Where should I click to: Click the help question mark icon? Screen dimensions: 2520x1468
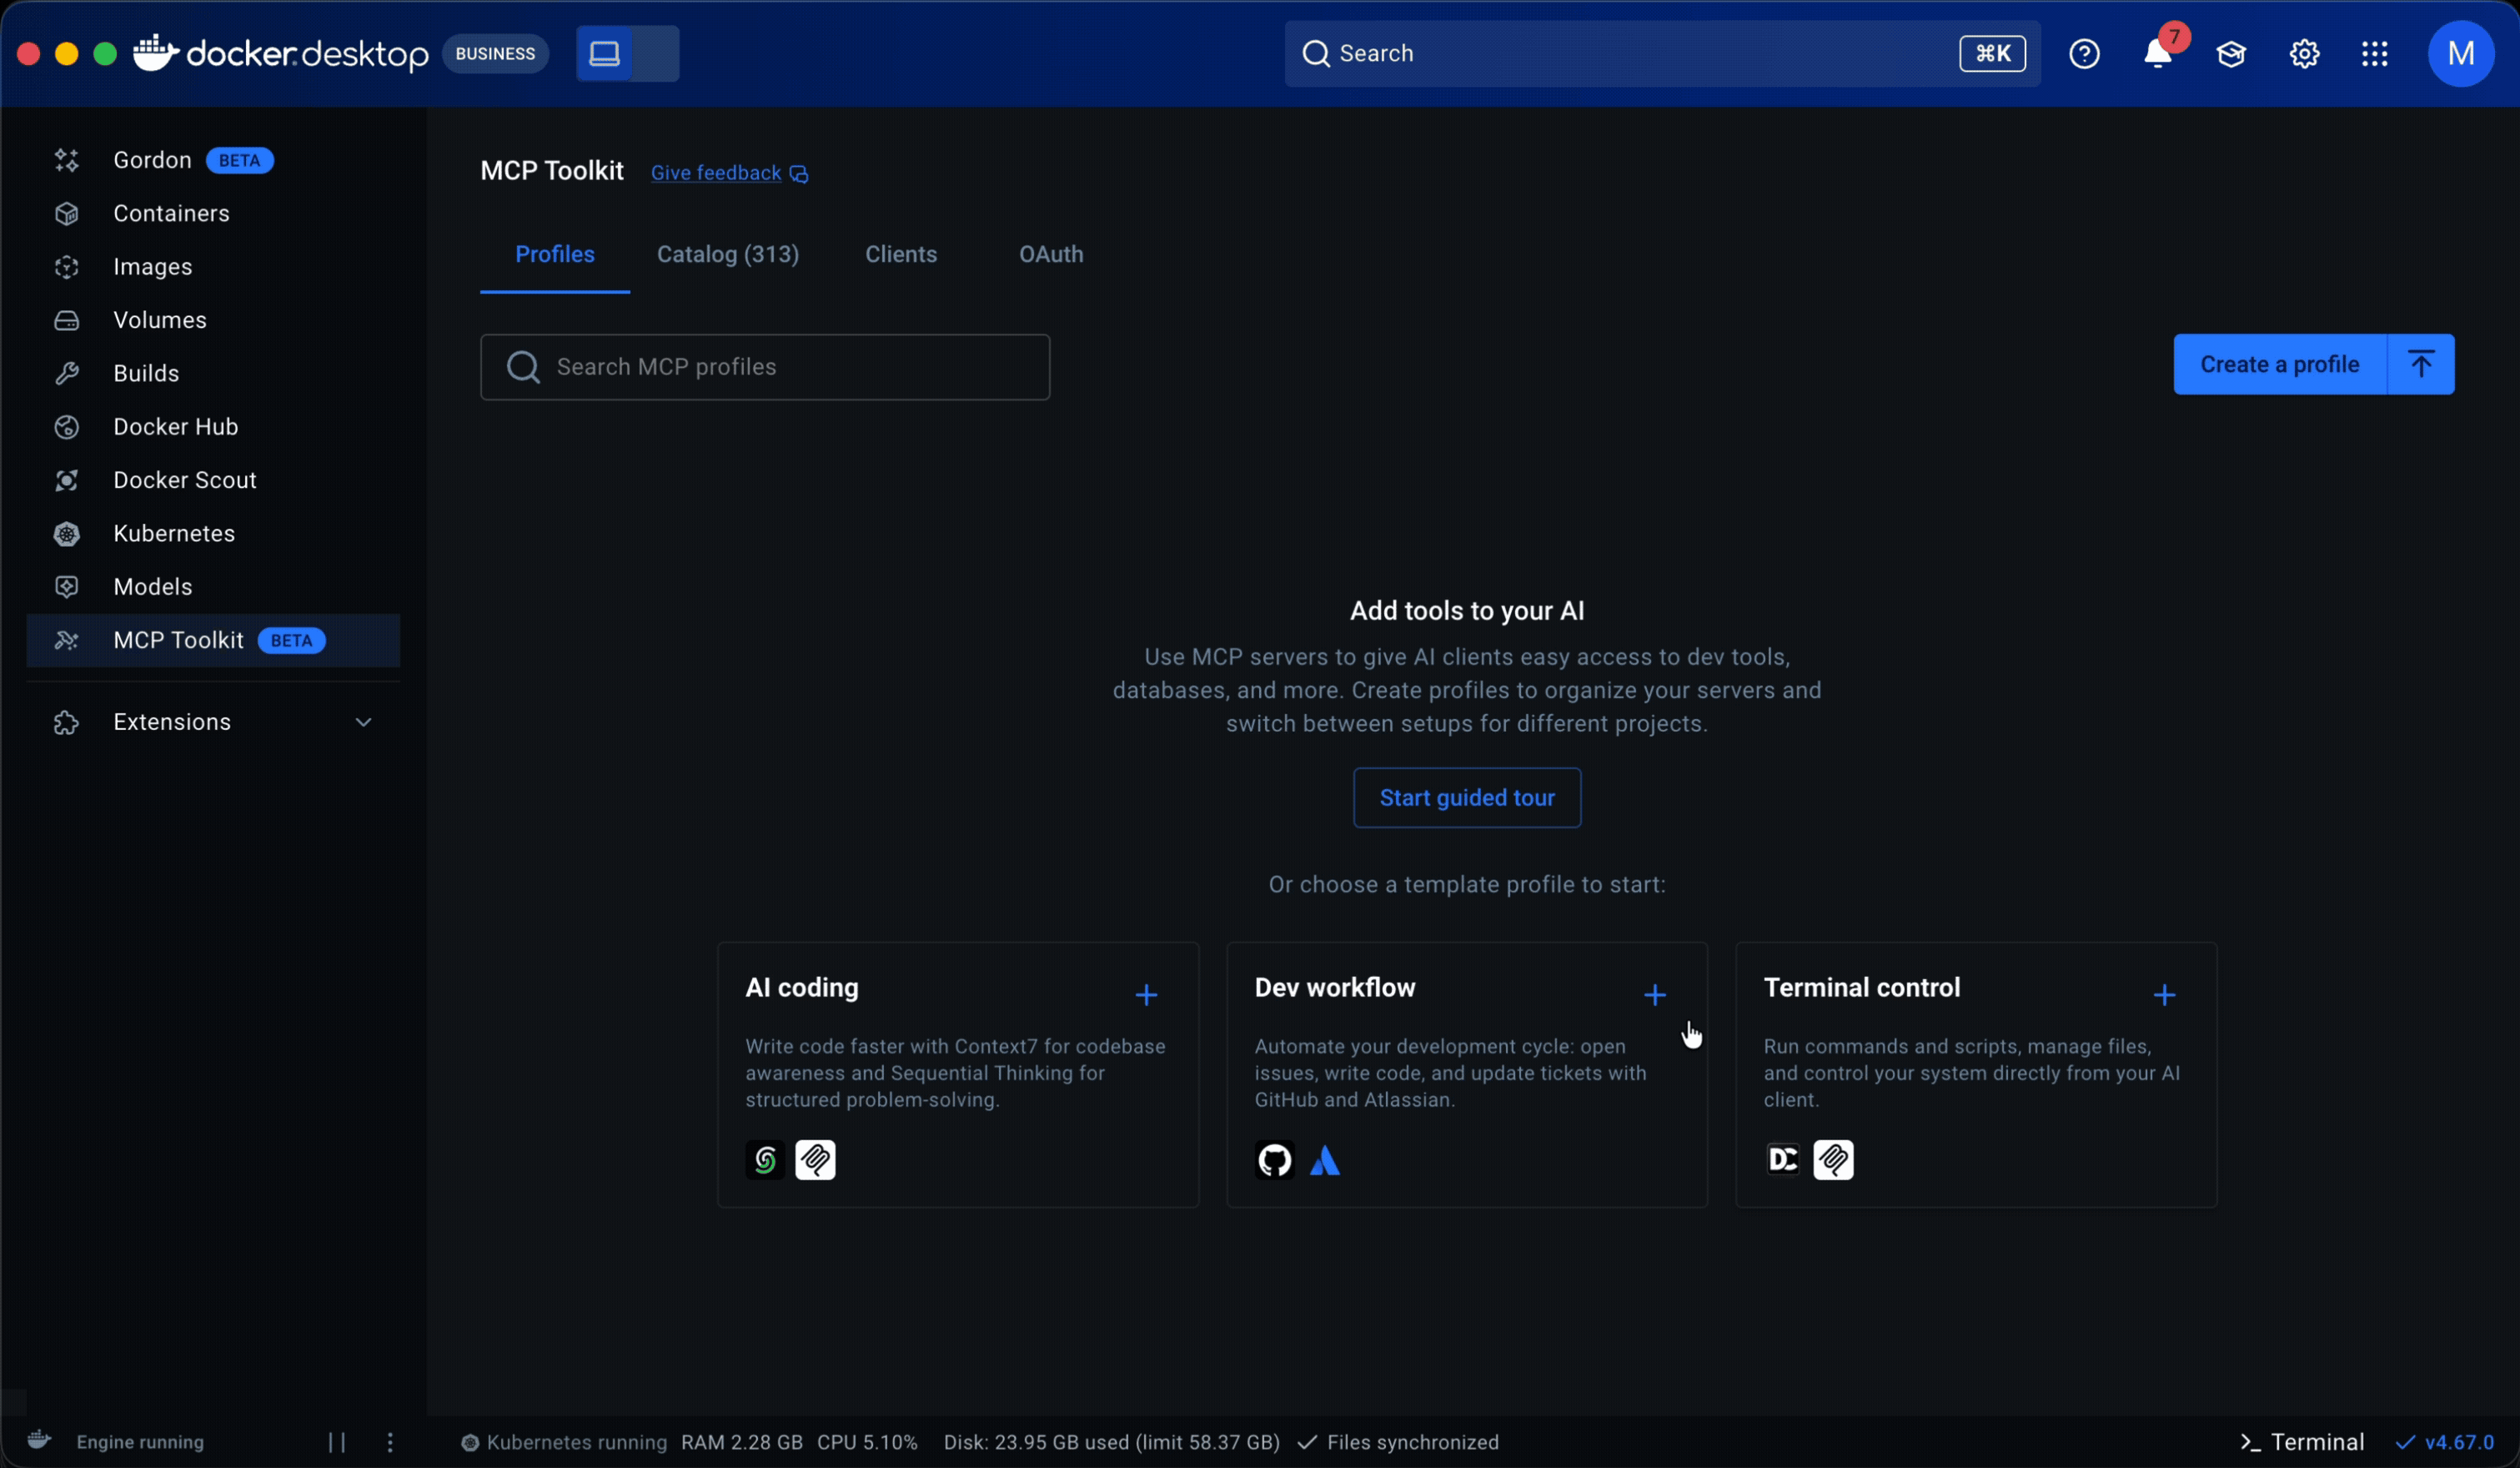pos(2084,54)
